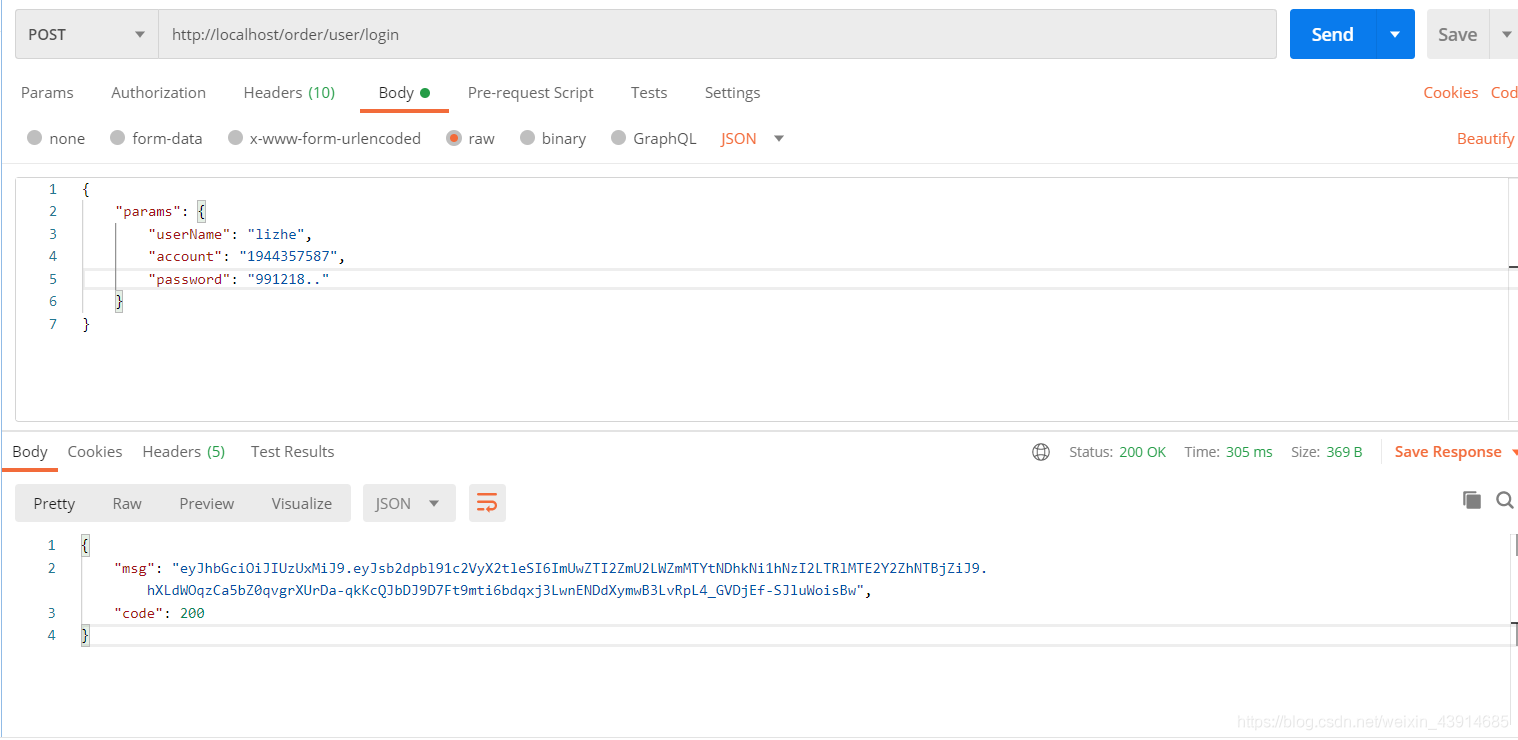
Task: Beautify the request body
Action: [1485, 138]
